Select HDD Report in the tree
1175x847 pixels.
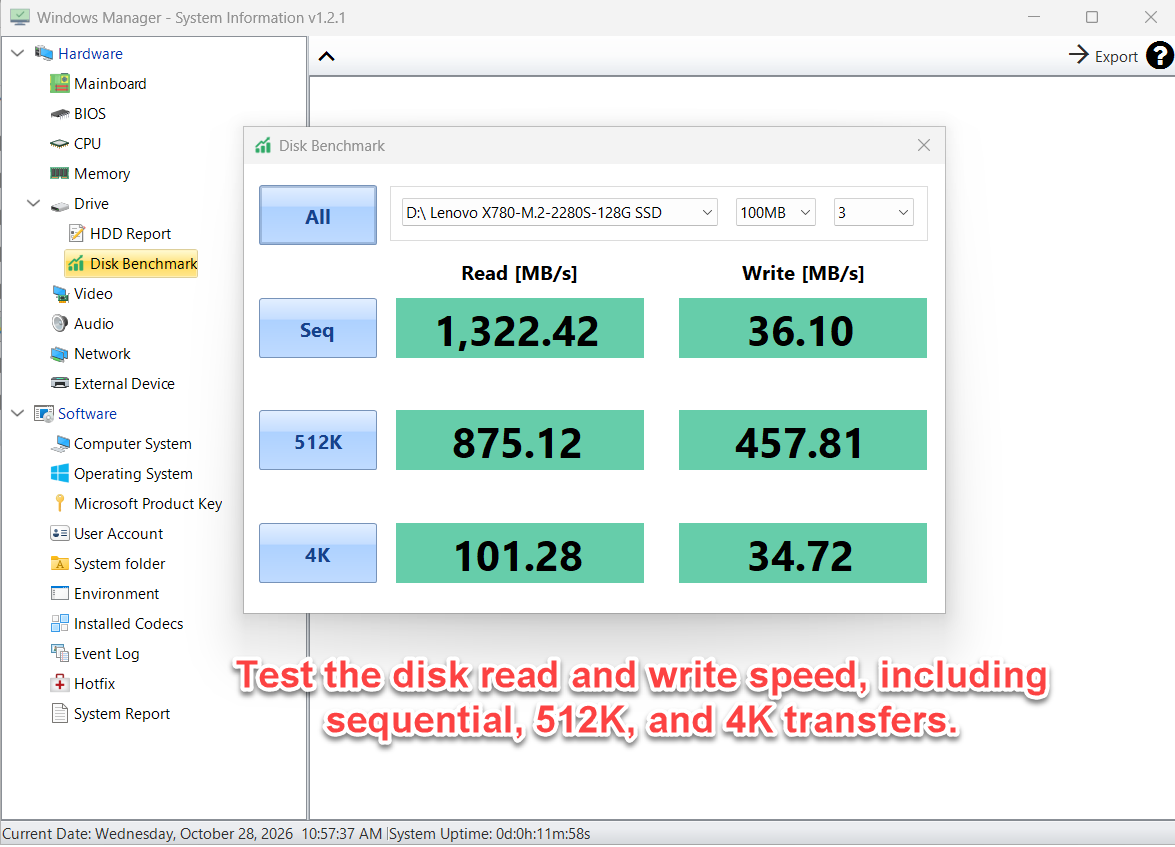130,233
